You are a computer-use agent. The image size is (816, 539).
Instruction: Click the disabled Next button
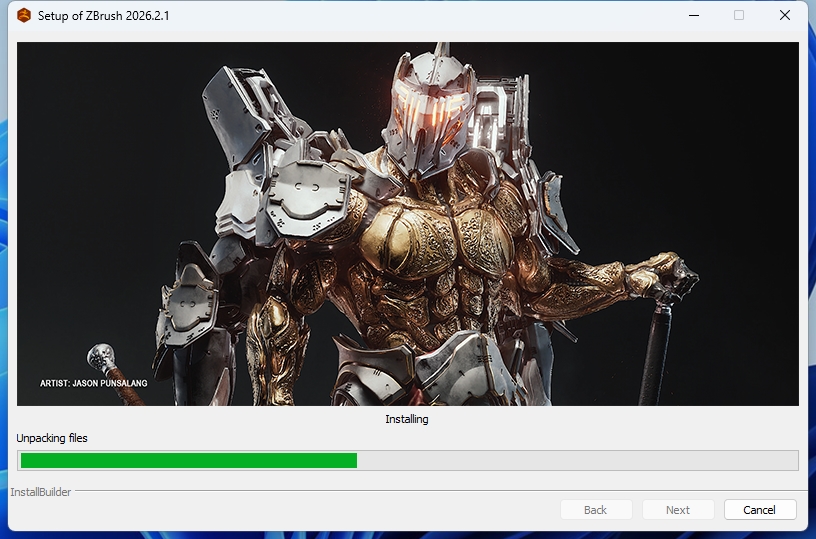678,510
